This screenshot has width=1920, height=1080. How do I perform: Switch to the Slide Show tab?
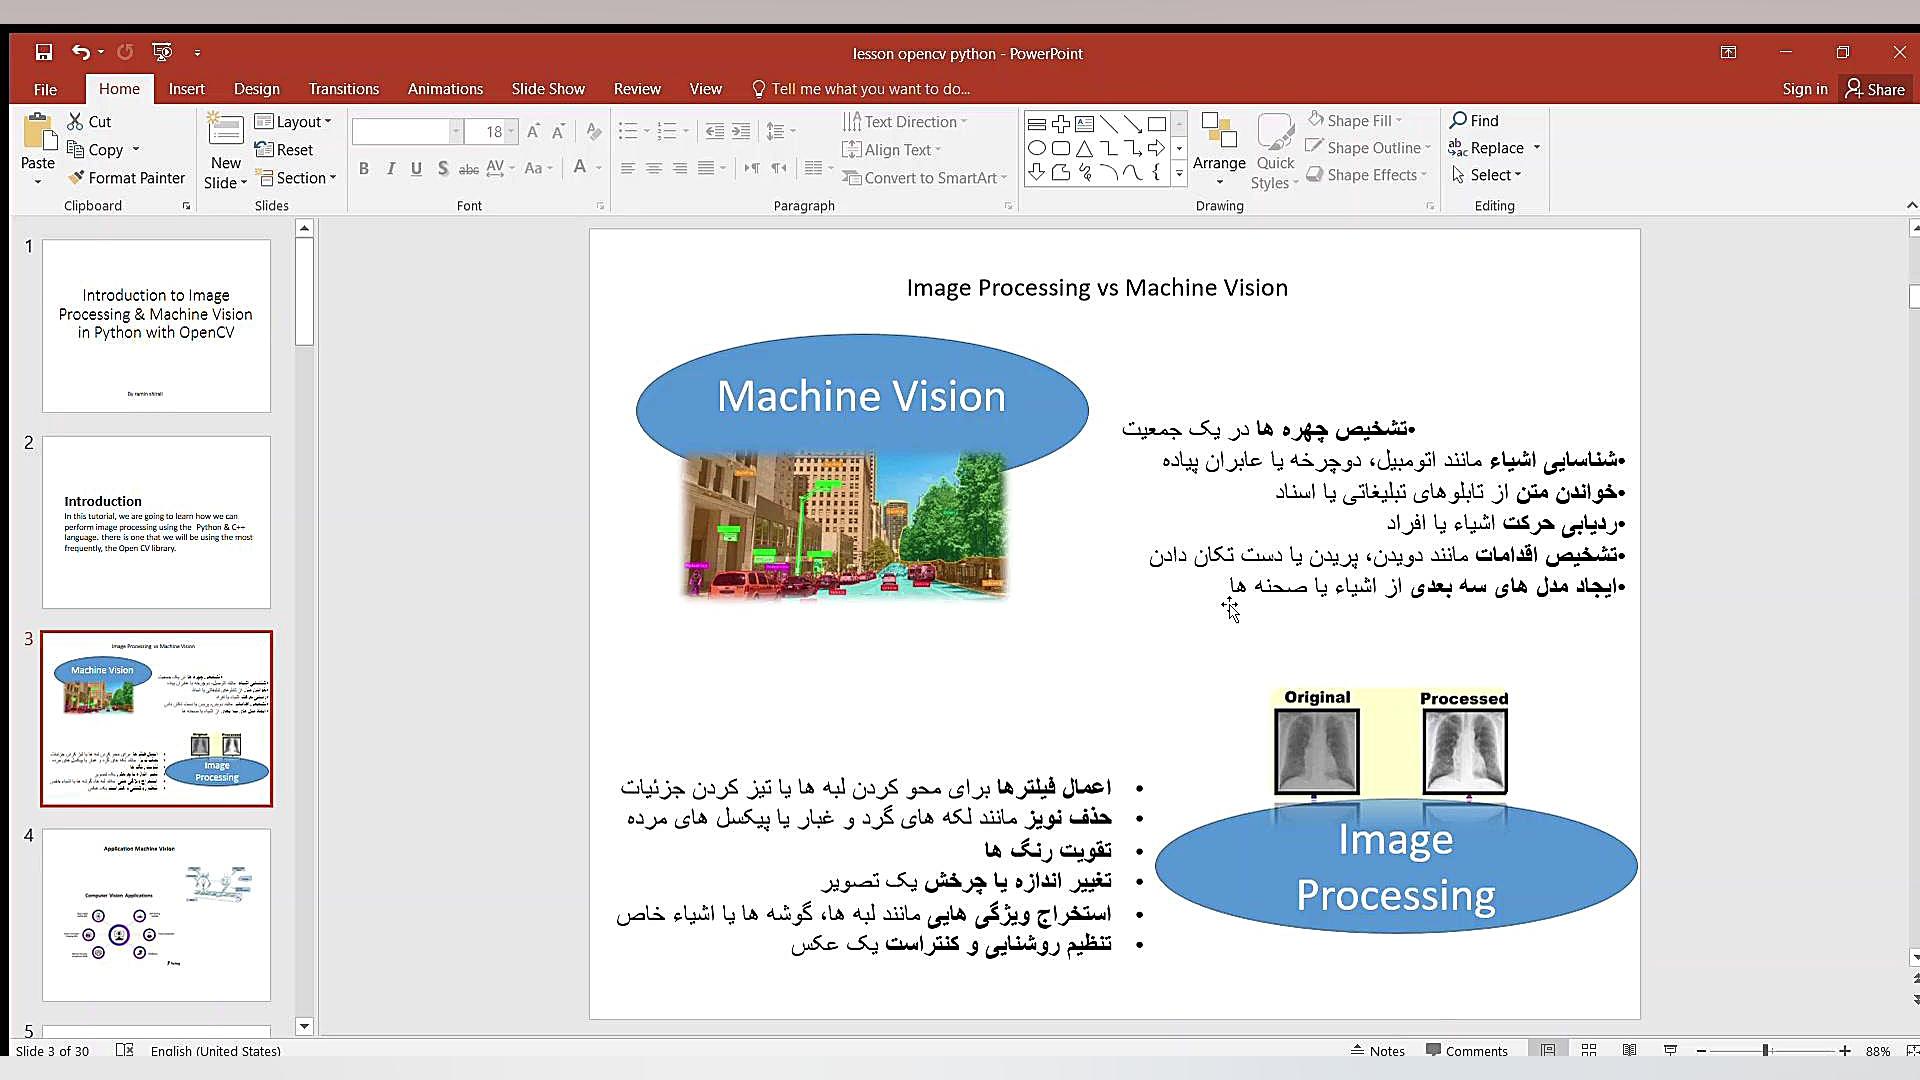548,89
